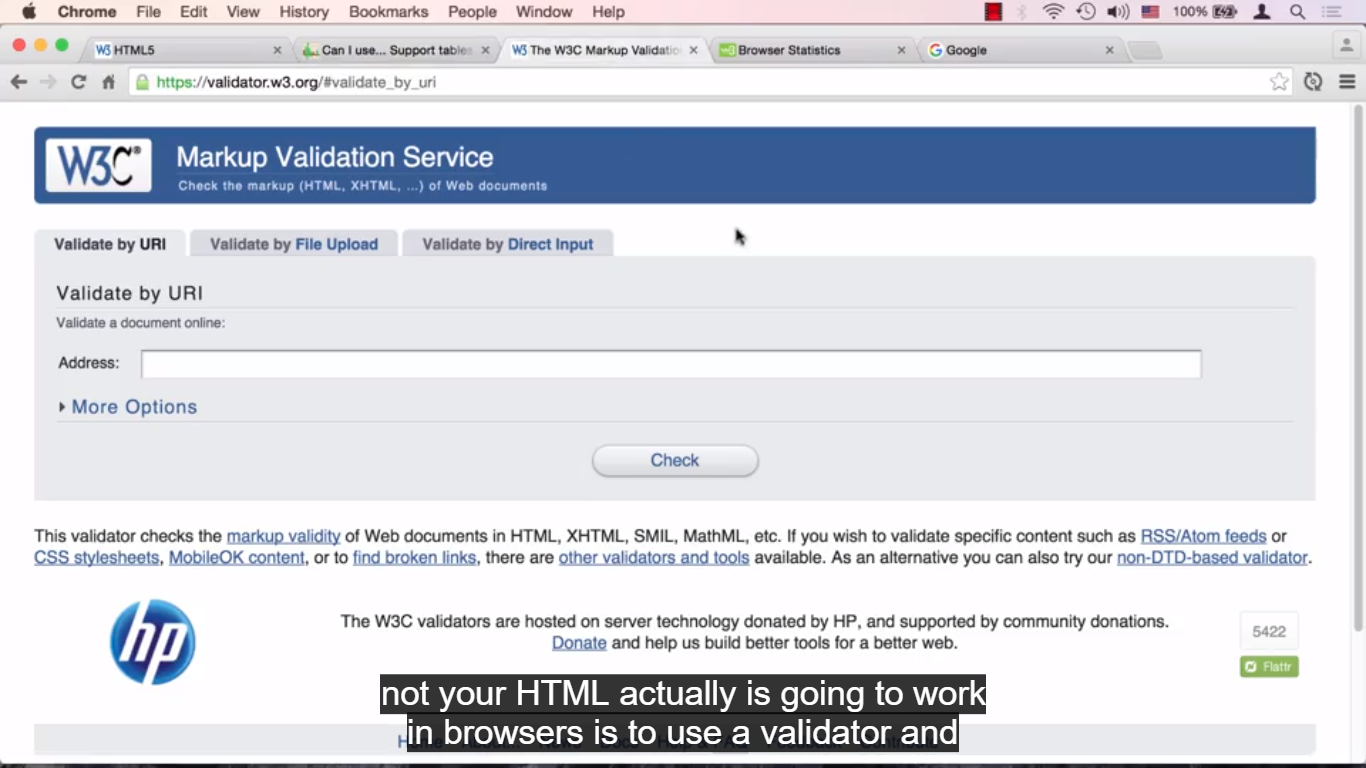Switch to the Google tab
Screen dimensions: 1366x768
1019,50
